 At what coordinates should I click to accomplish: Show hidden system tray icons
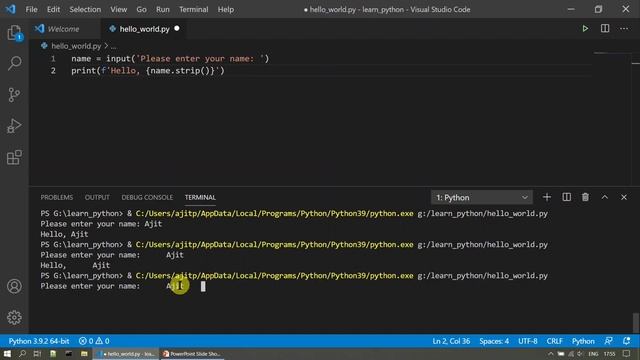click(x=551, y=354)
